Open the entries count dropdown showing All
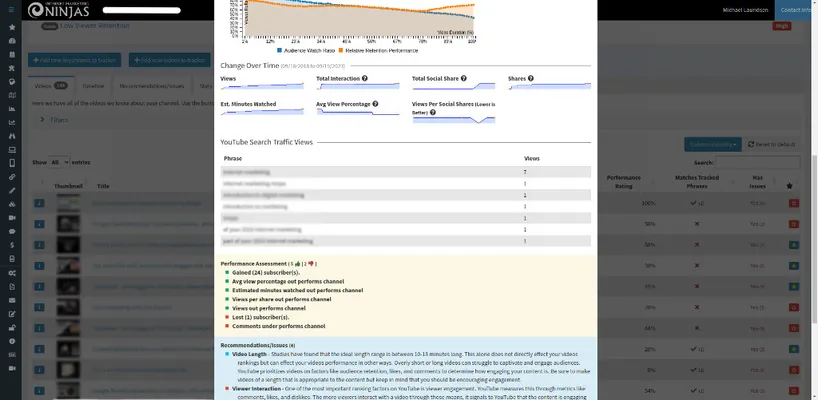The width and height of the screenshot is (818, 400). tap(59, 161)
